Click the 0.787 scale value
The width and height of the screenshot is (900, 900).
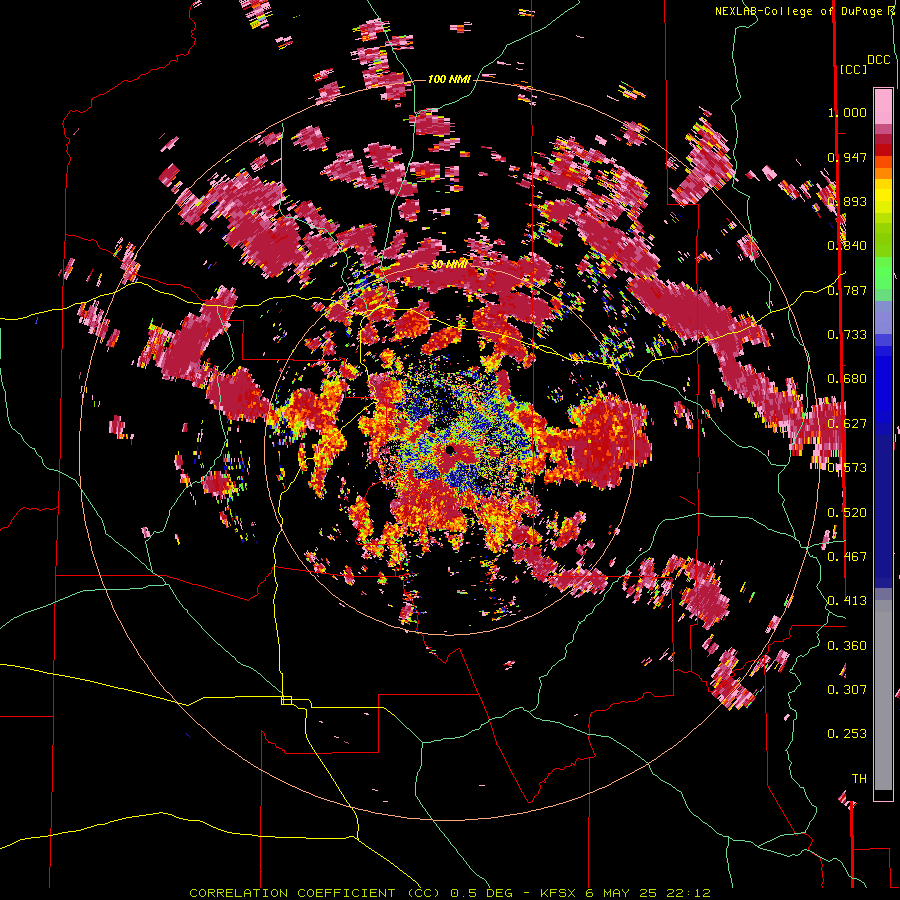point(847,290)
